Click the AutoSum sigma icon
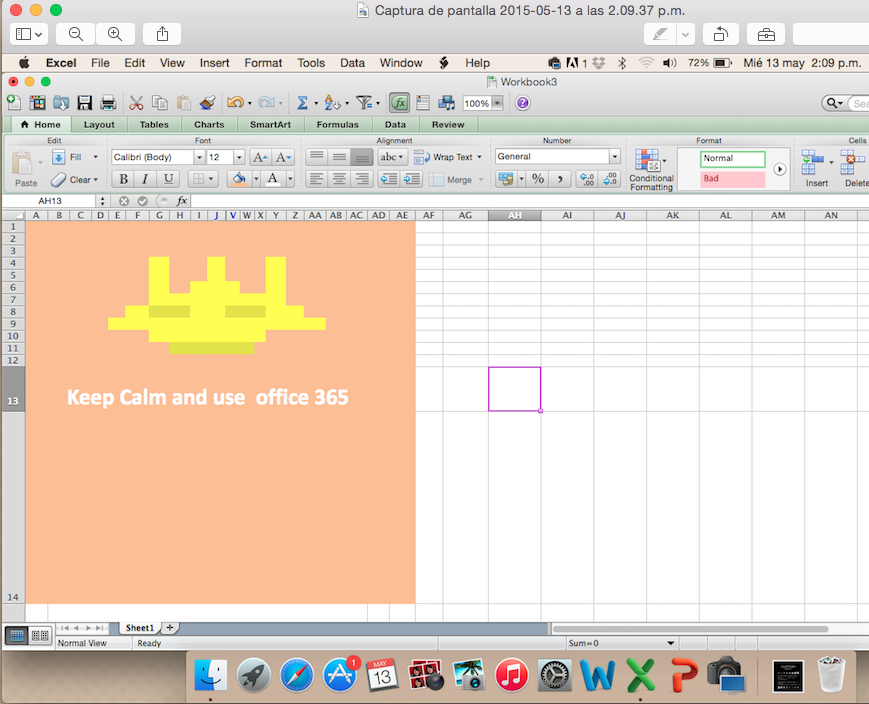This screenshot has width=869, height=704. pos(302,103)
